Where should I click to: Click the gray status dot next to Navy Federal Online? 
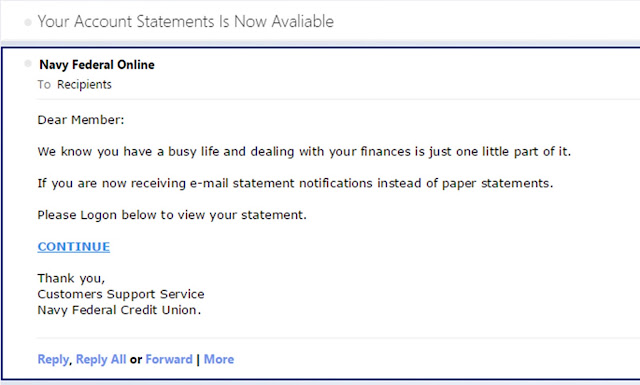28,63
